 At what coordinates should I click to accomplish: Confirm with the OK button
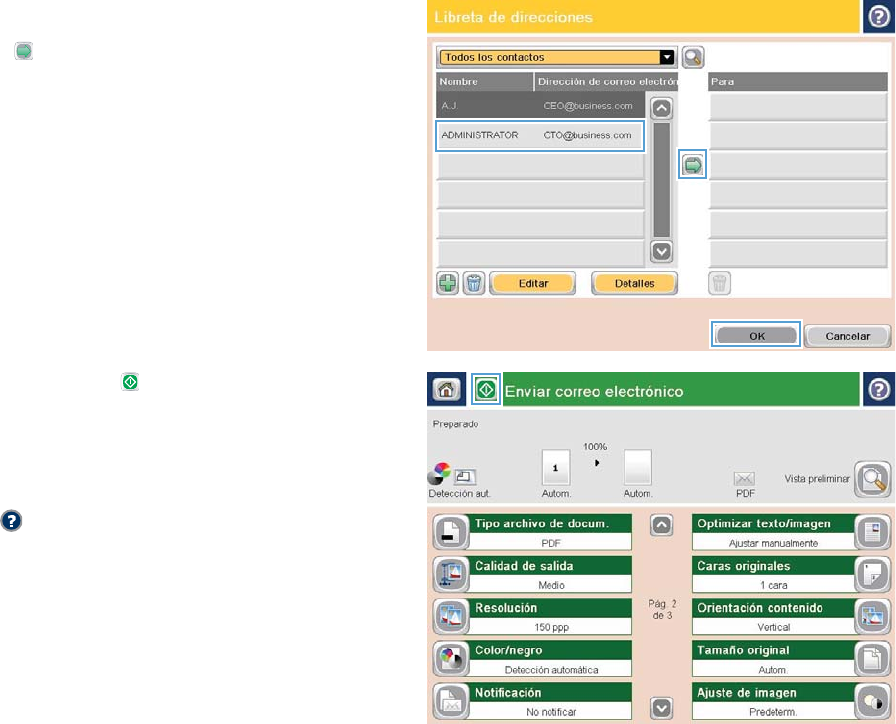pos(756,335)
